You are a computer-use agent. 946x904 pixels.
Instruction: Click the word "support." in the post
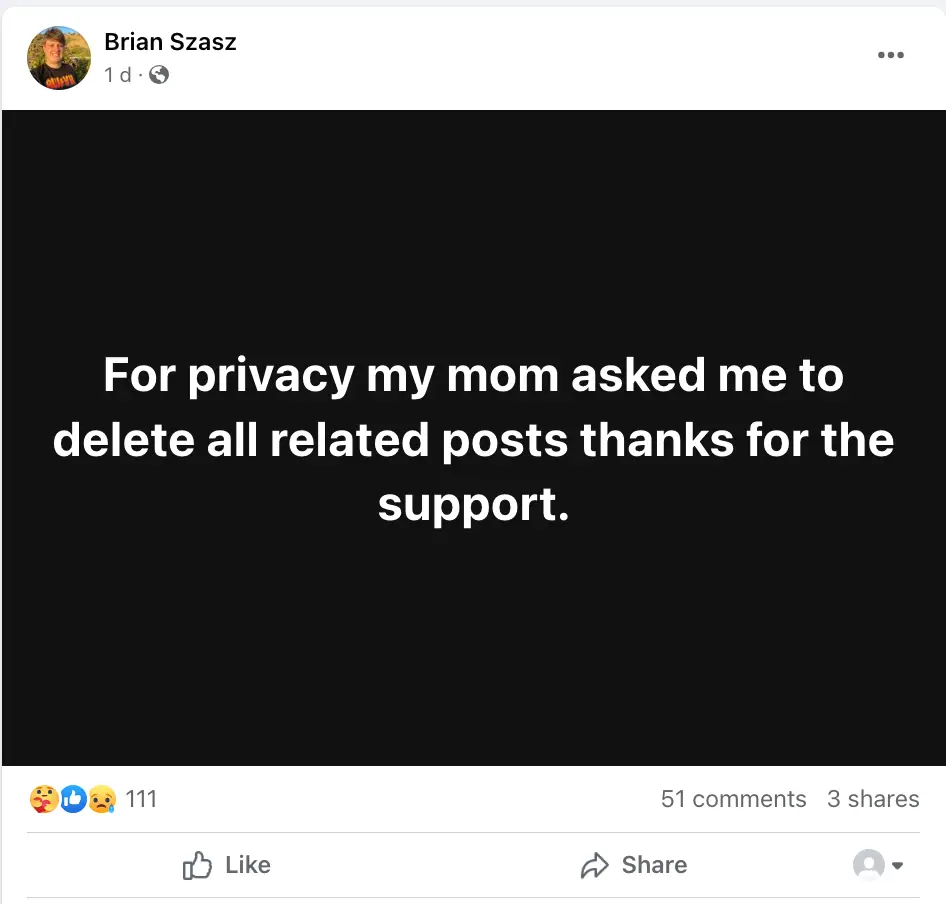pyautogui.click(x=473, y=505)
